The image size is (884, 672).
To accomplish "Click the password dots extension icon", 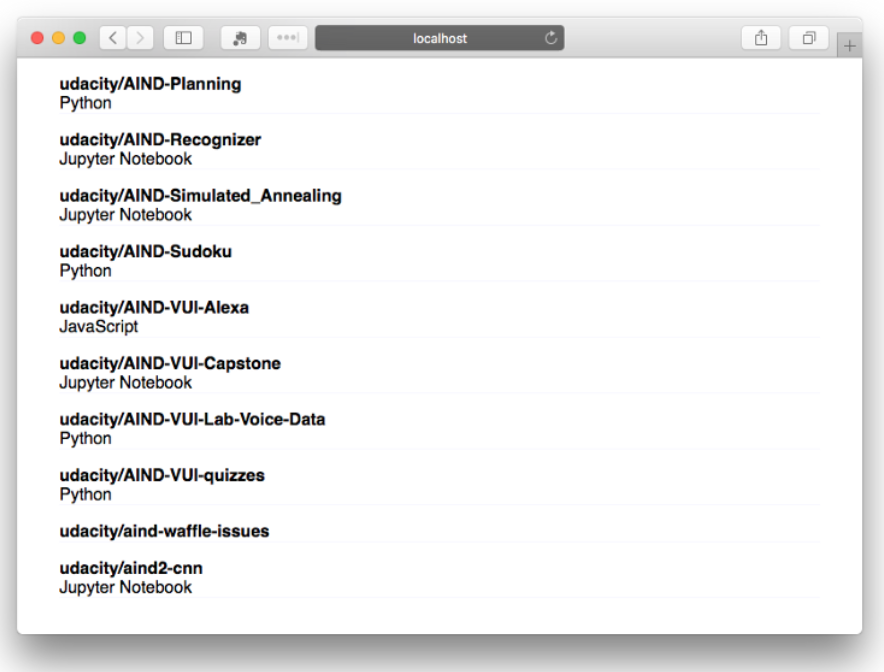I will pyautogui.click(x=288, y=38).
